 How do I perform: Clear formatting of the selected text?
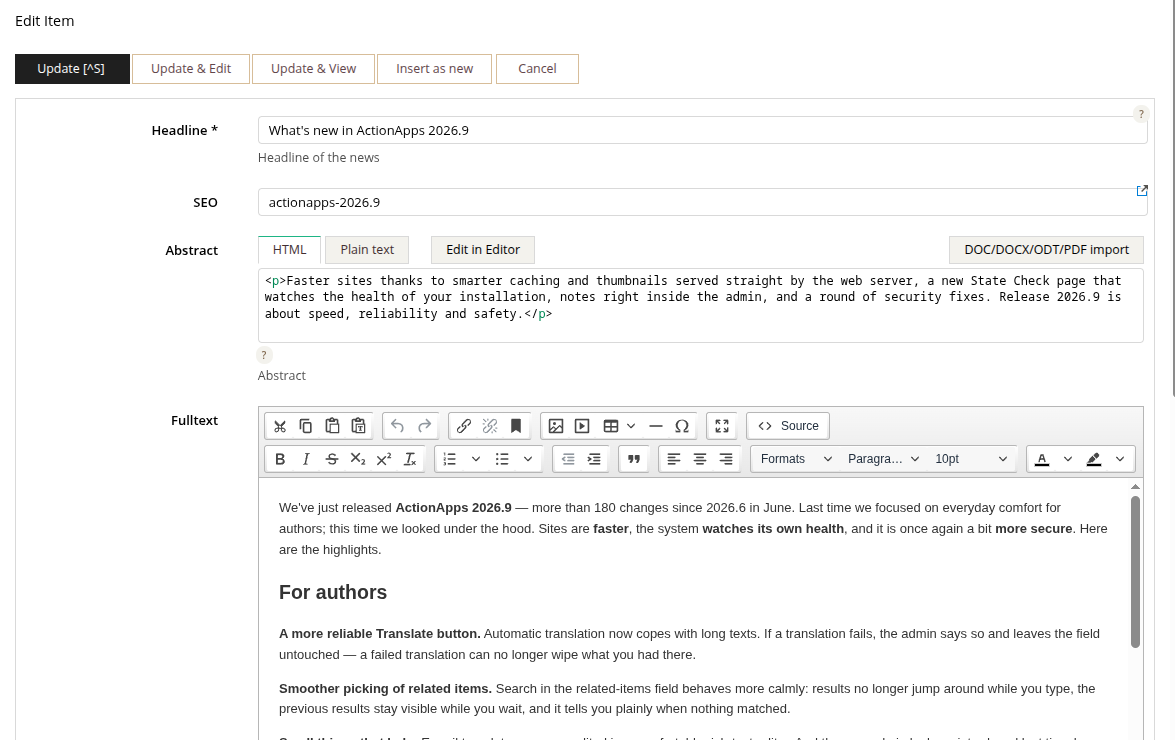tap(410, 459)
